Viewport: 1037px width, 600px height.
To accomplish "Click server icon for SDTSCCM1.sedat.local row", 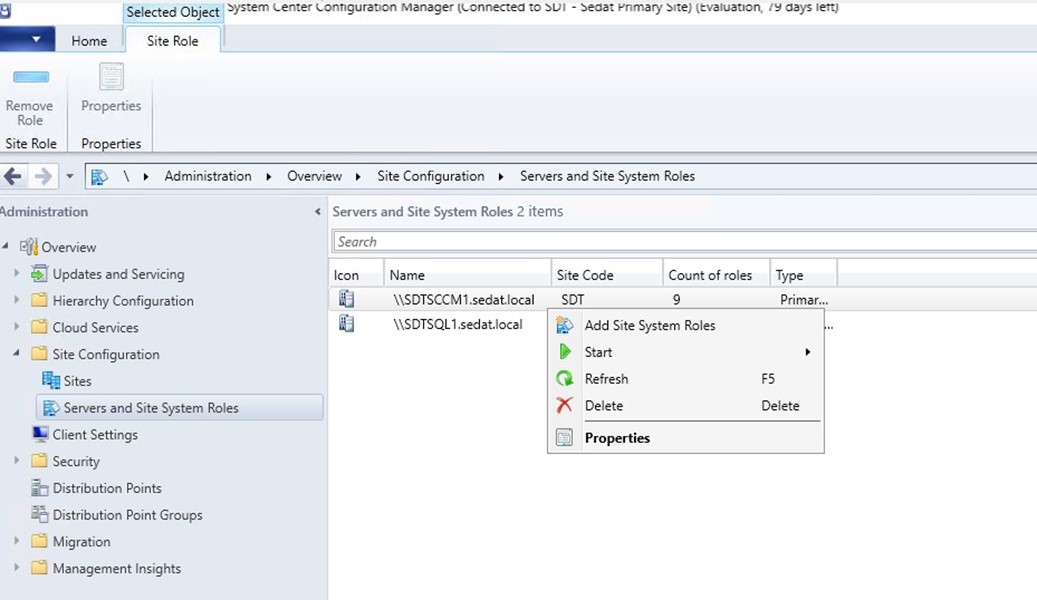I will (347, 299).
